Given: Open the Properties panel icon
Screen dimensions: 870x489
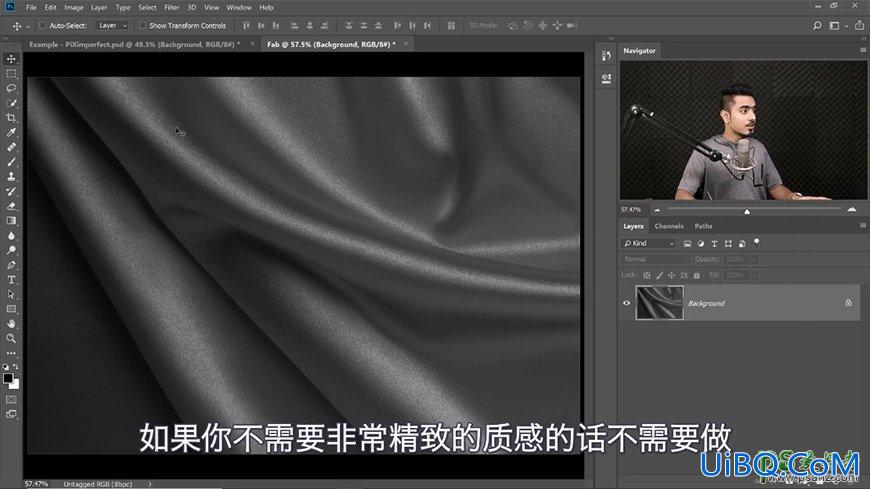Looking at the screenshot, I should pos(606,78).
